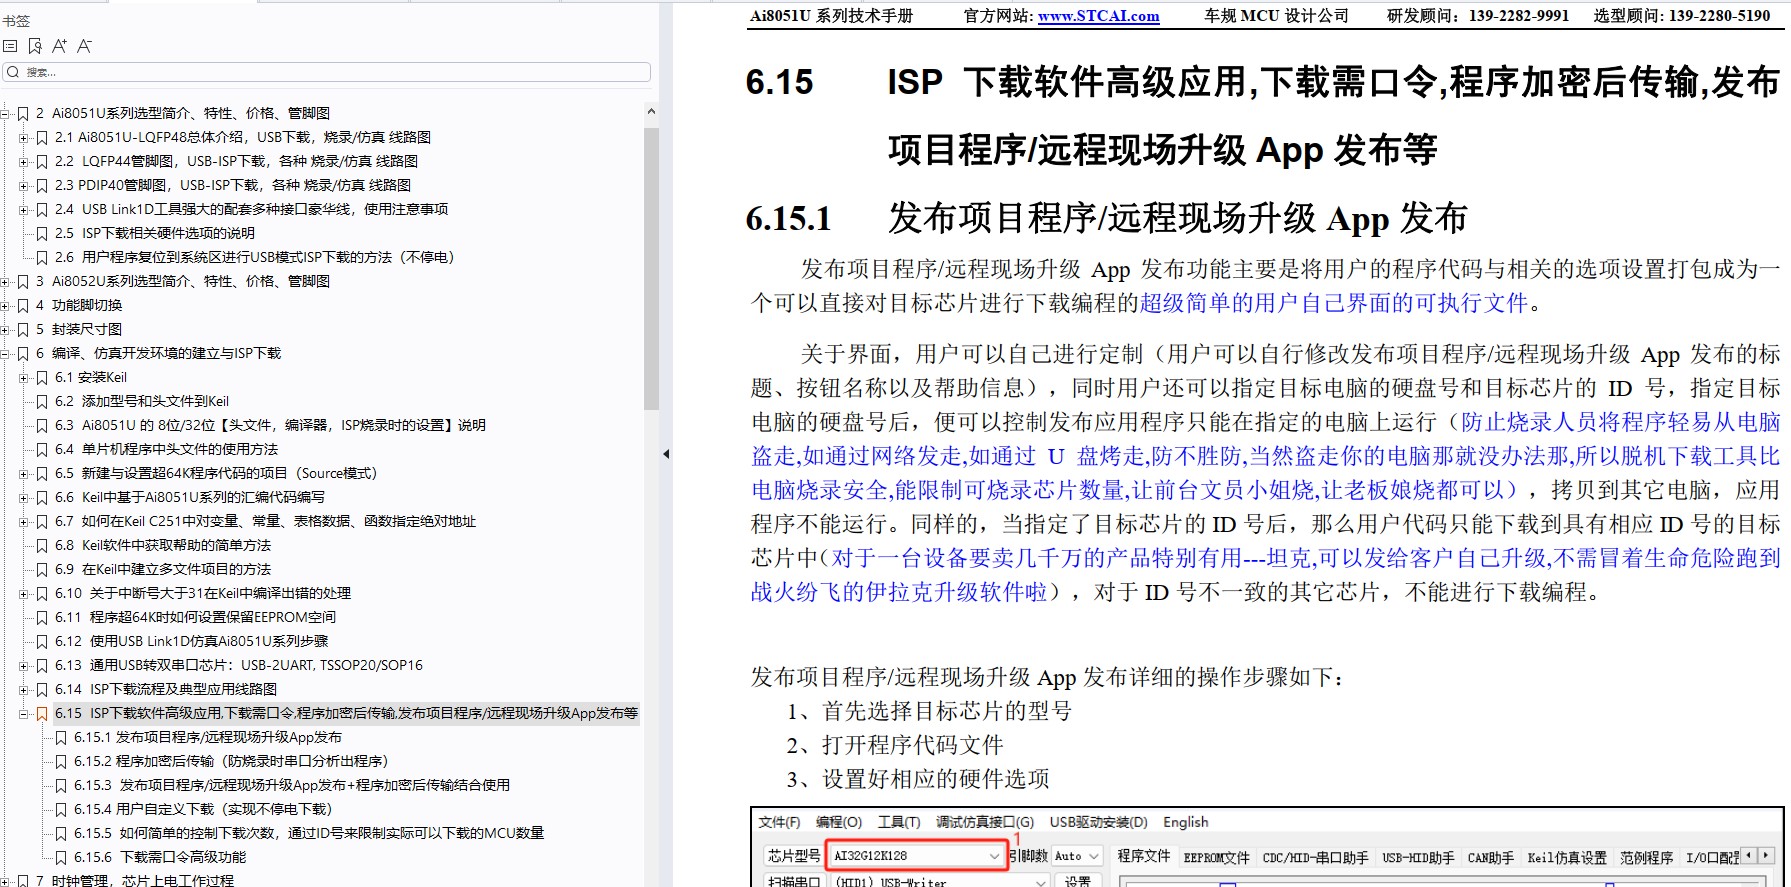This screenshot has height=887, width=1791.
Task: Open bookmark 6.15.5 如何简单的控制下载次数
Action: (309, 833)
